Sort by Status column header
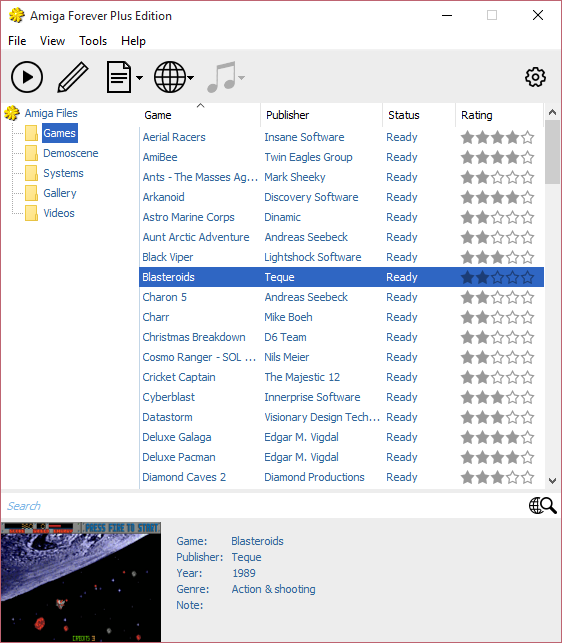The image size is (562, 643). point(419,115)
